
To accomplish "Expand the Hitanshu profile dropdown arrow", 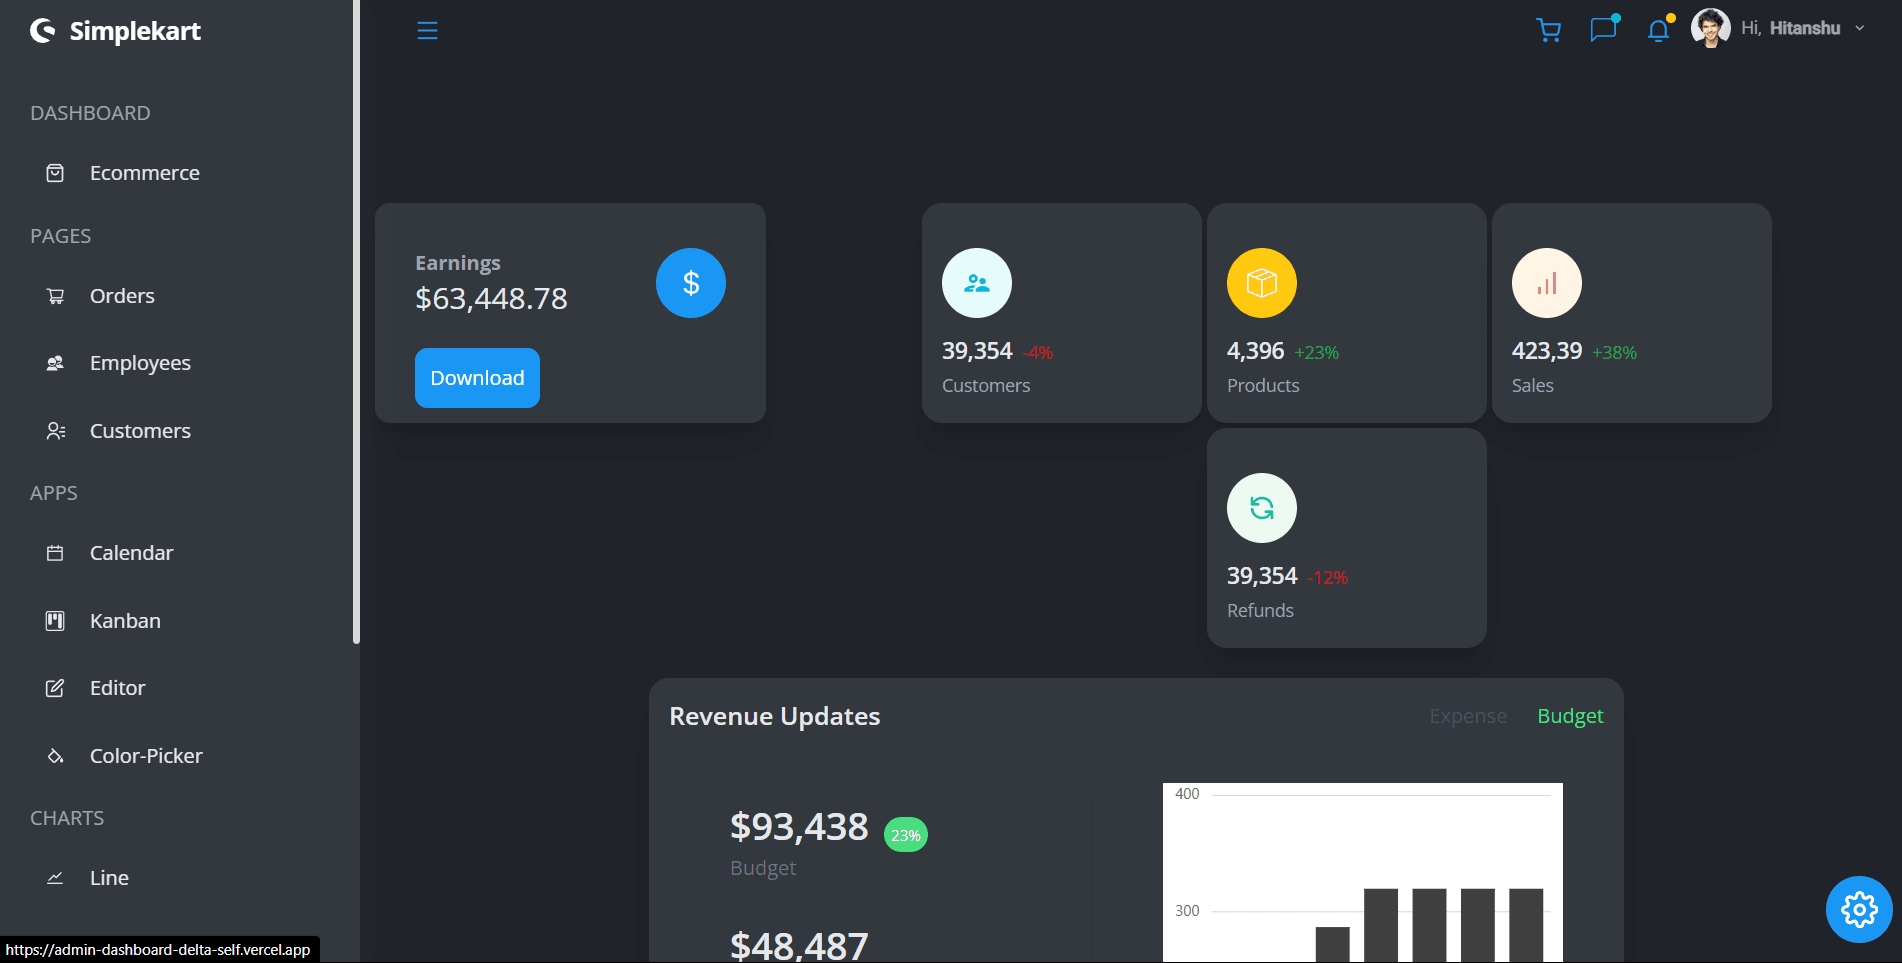I will (x=1860, y=28).
